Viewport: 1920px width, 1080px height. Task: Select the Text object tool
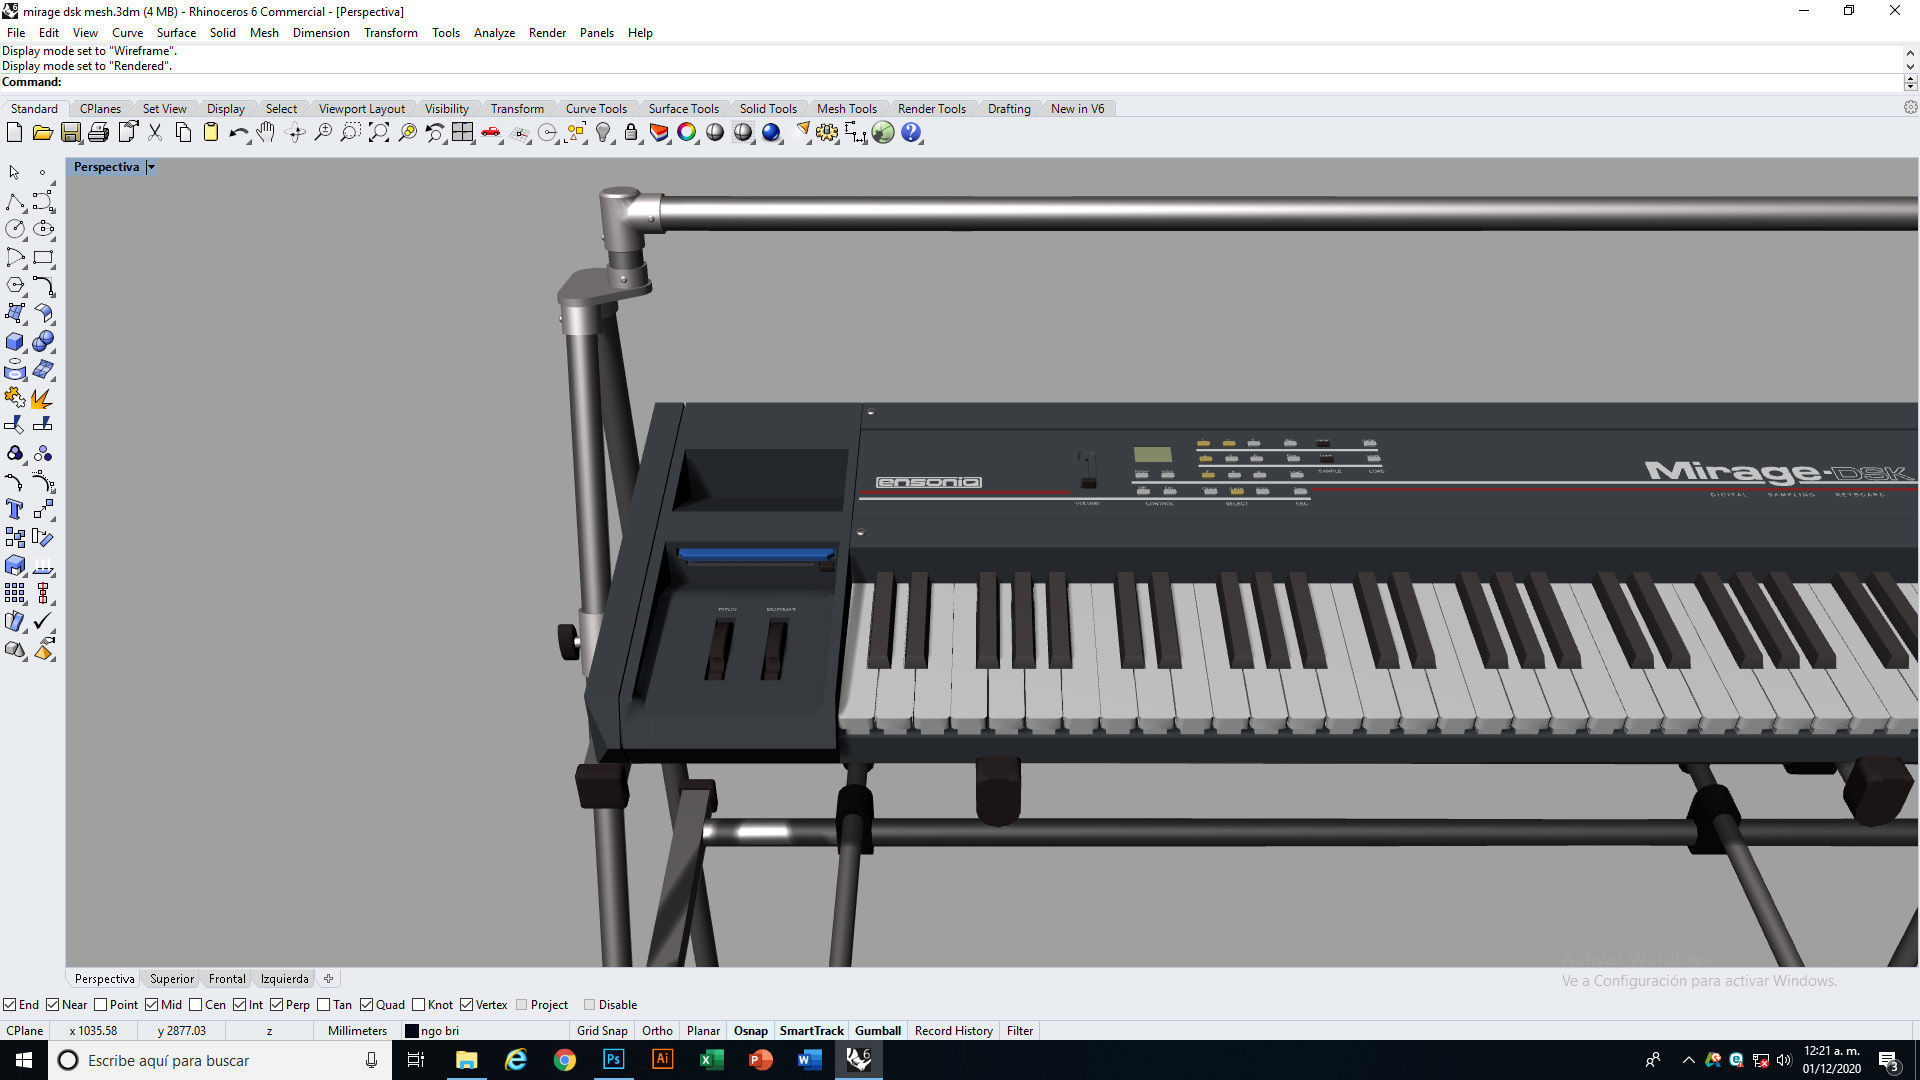pyautogui.click(x=14, y=510)
